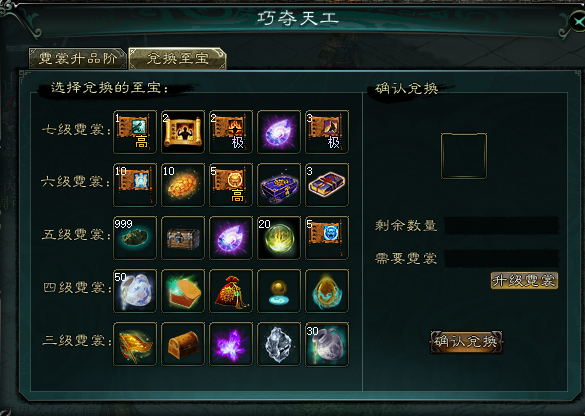Select the green stone marked 999

pos(135,238)
